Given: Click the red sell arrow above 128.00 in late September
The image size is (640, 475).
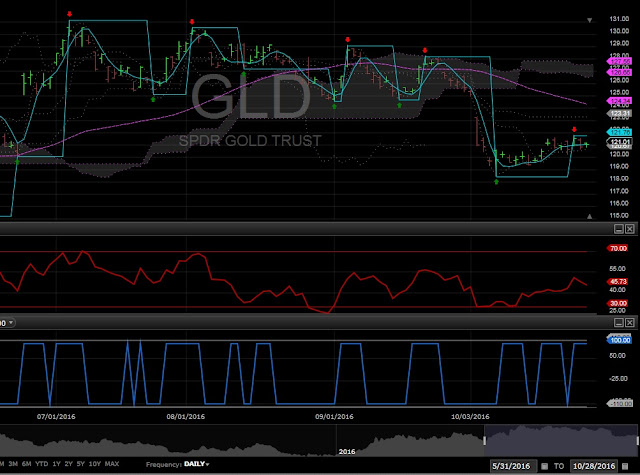Looking at the screenshot, I should (425, 50).
